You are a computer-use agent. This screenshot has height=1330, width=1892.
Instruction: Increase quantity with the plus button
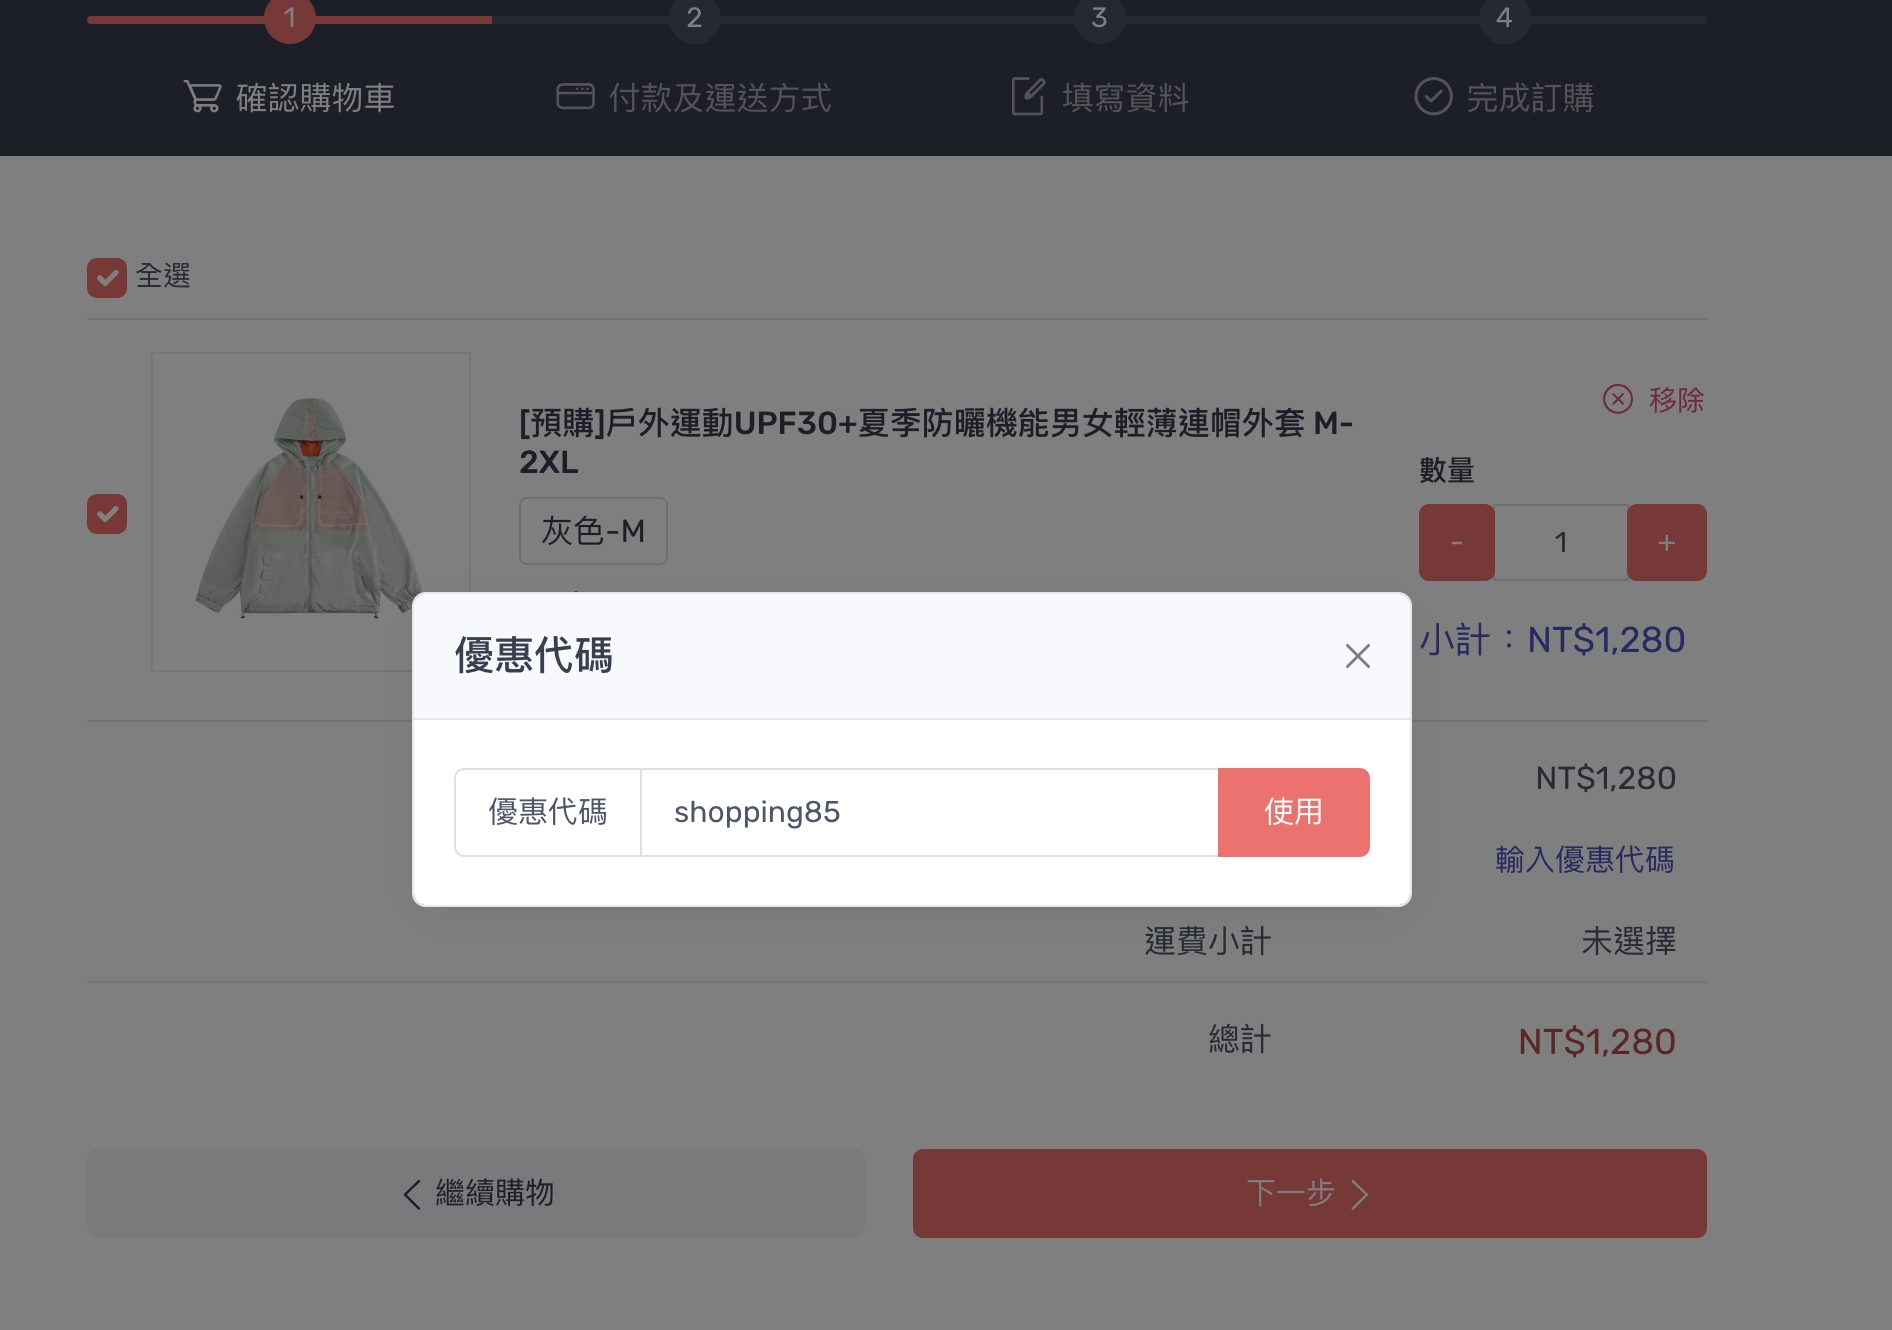click(x=1666, y=542)
